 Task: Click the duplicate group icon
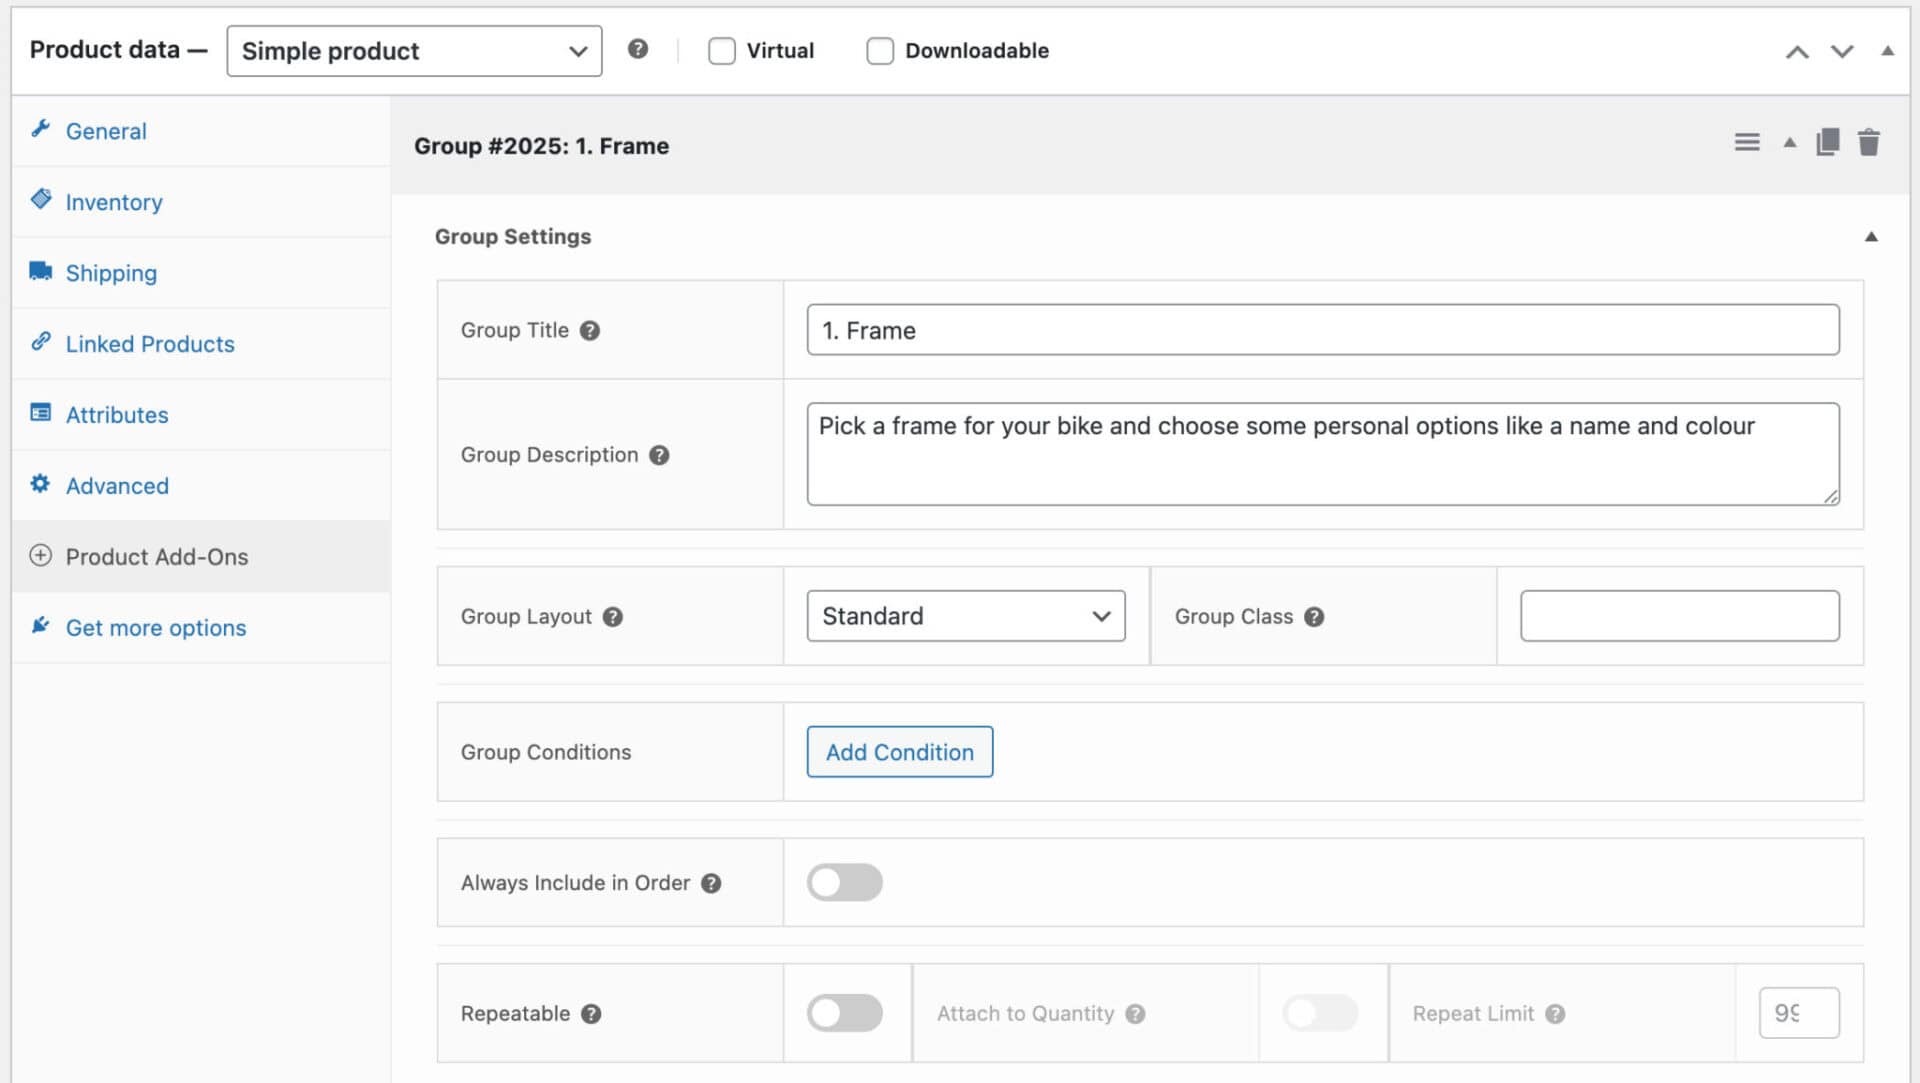(1827, 142)
